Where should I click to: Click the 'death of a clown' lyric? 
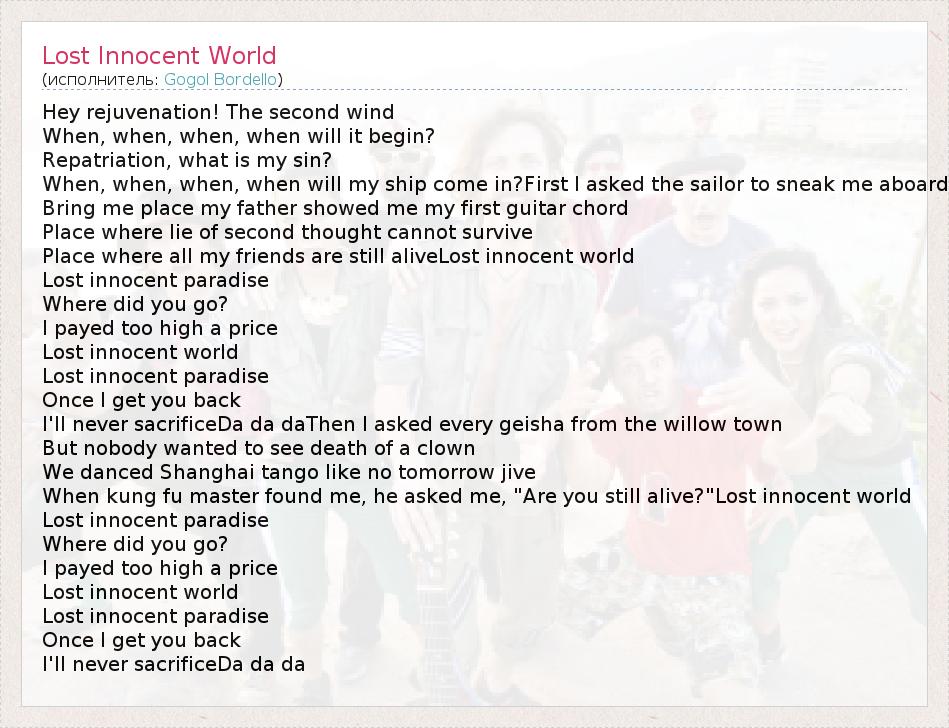click(x=258, y=448)
